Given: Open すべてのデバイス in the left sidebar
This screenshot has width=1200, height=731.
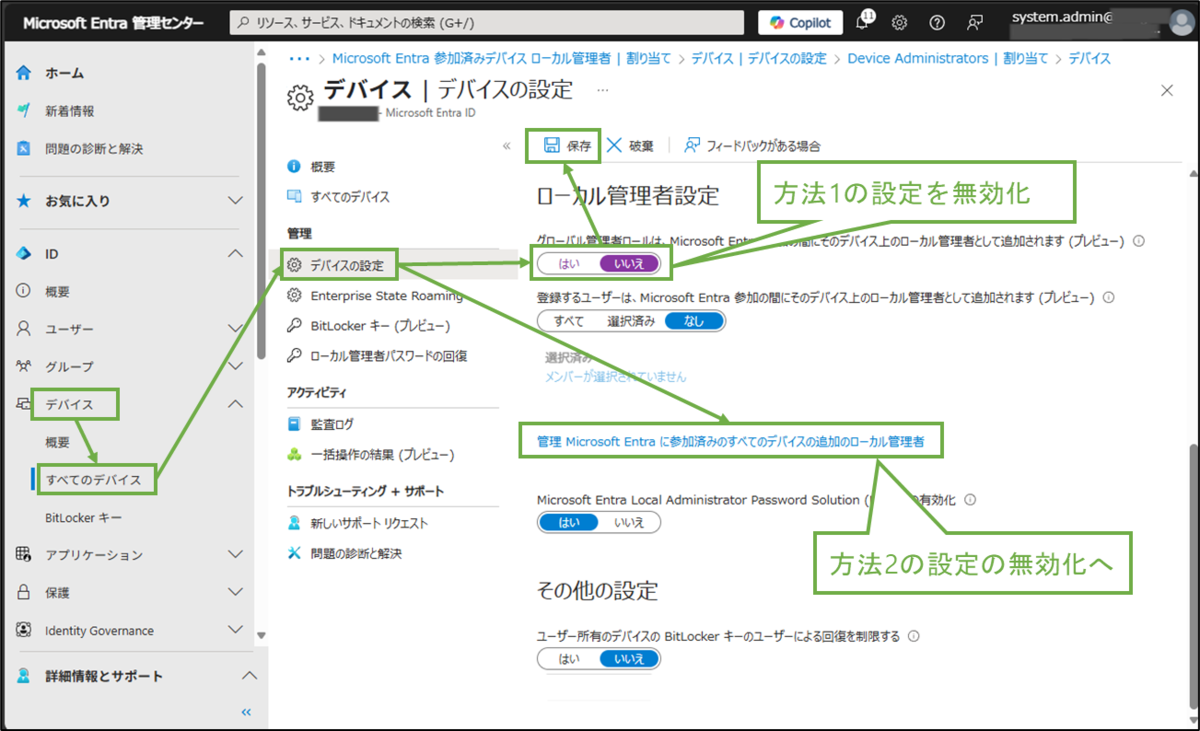Looking at the screenshot, I should click(x=91, y=480).
